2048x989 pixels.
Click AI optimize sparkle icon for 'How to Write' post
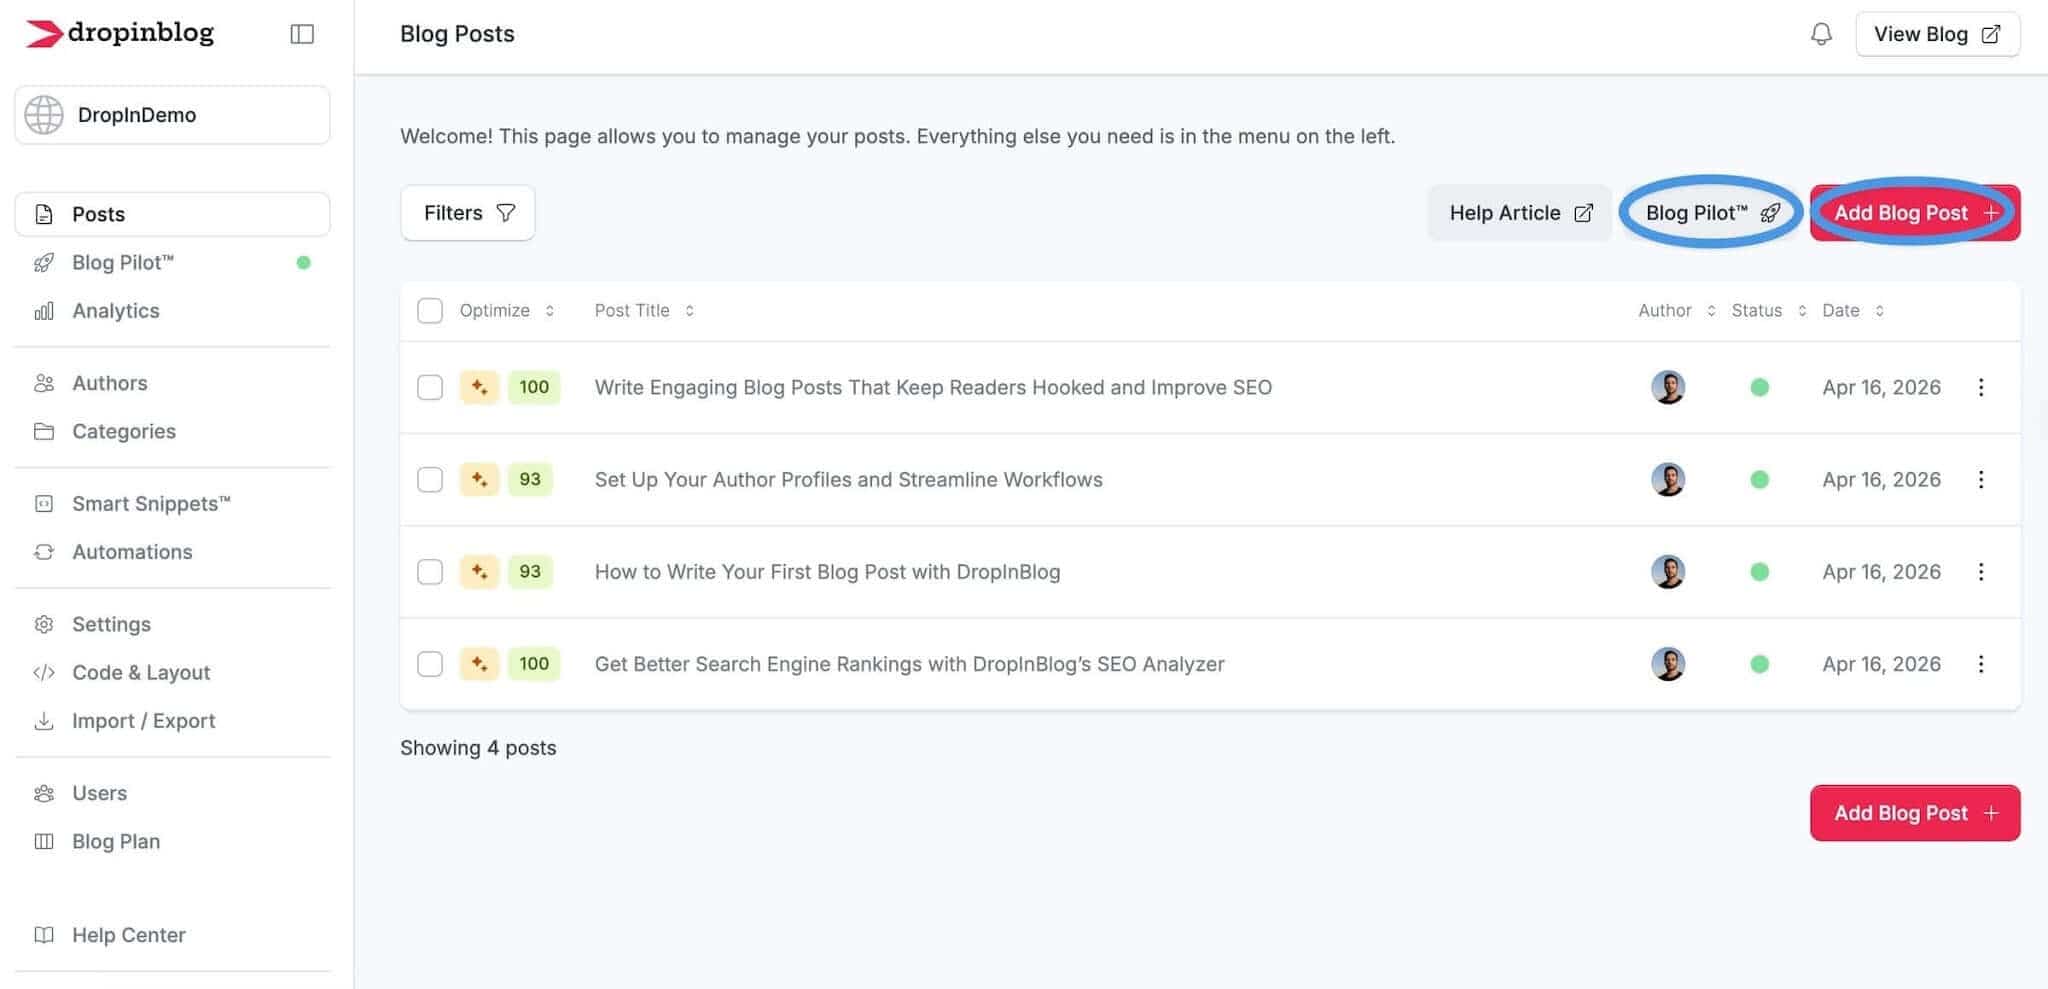point(479,572)
